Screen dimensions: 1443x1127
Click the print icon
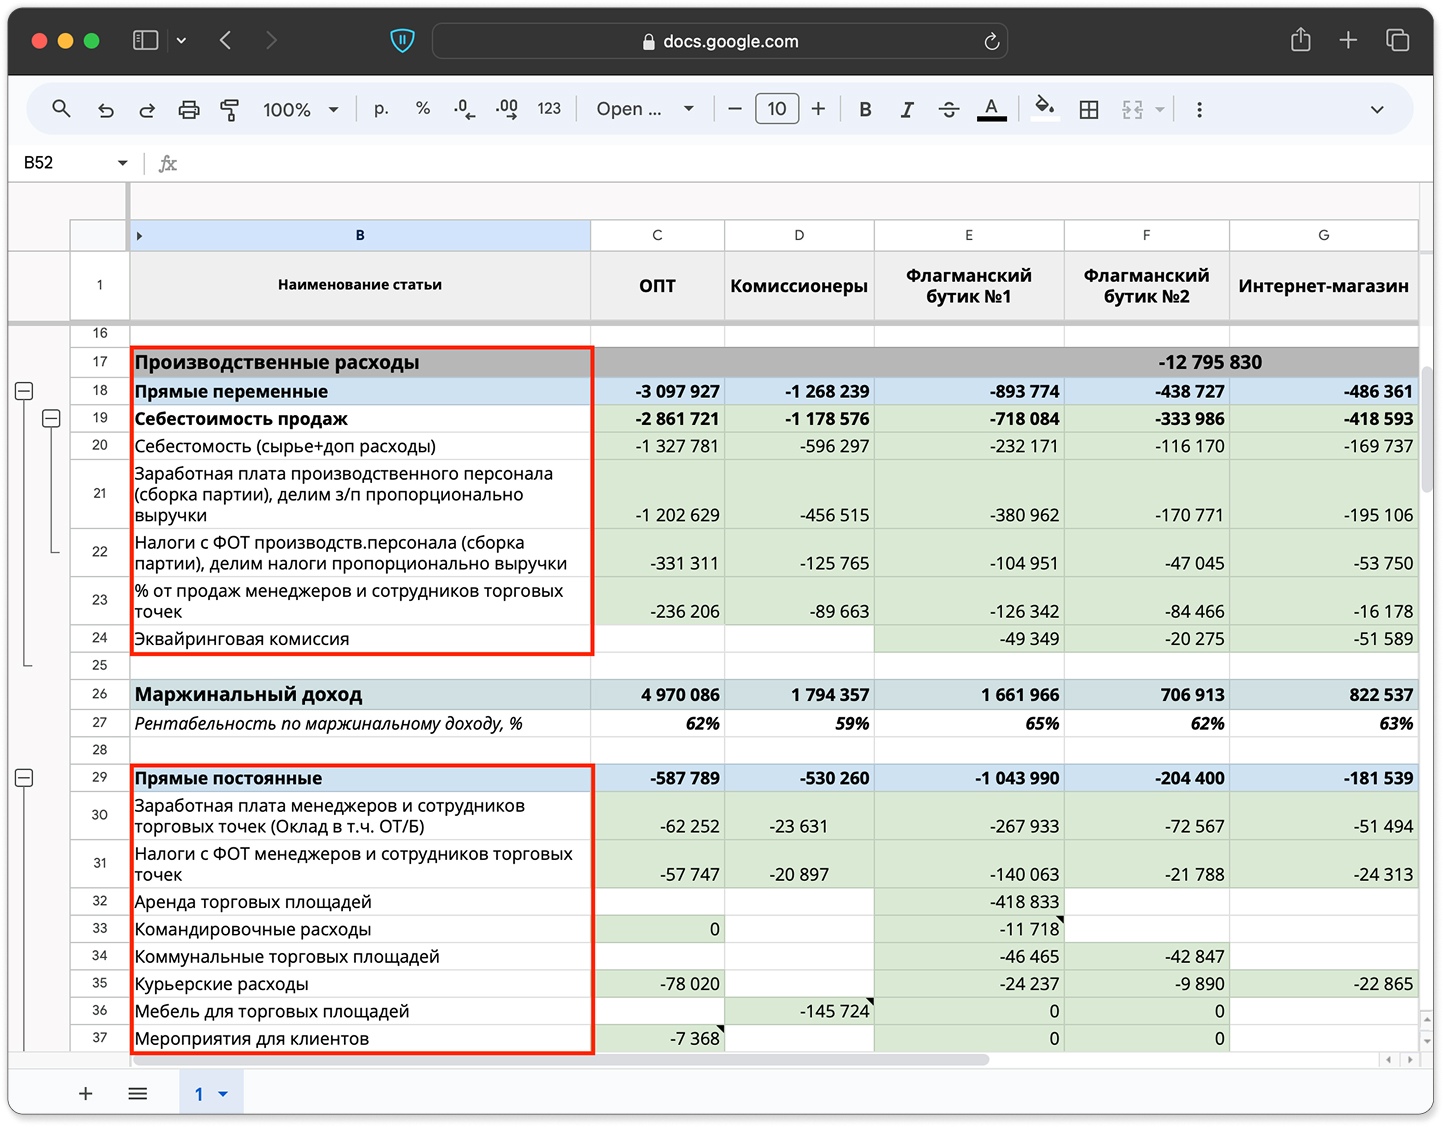click(x=188, y=110)
